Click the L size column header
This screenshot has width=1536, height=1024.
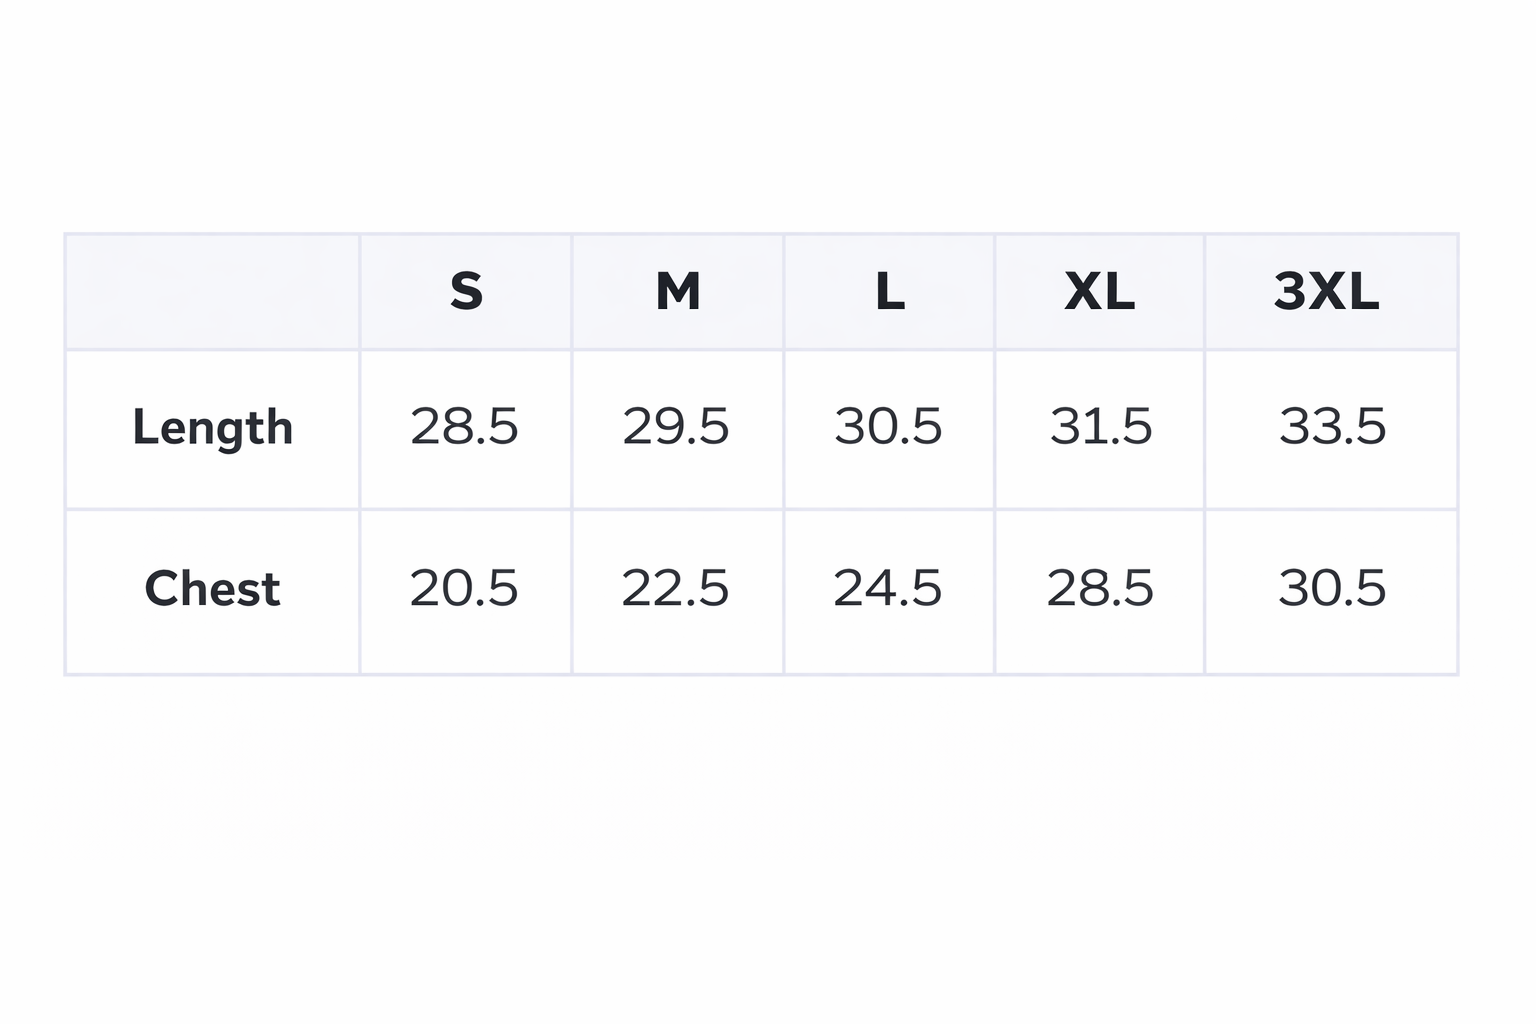tap(889, 292)
